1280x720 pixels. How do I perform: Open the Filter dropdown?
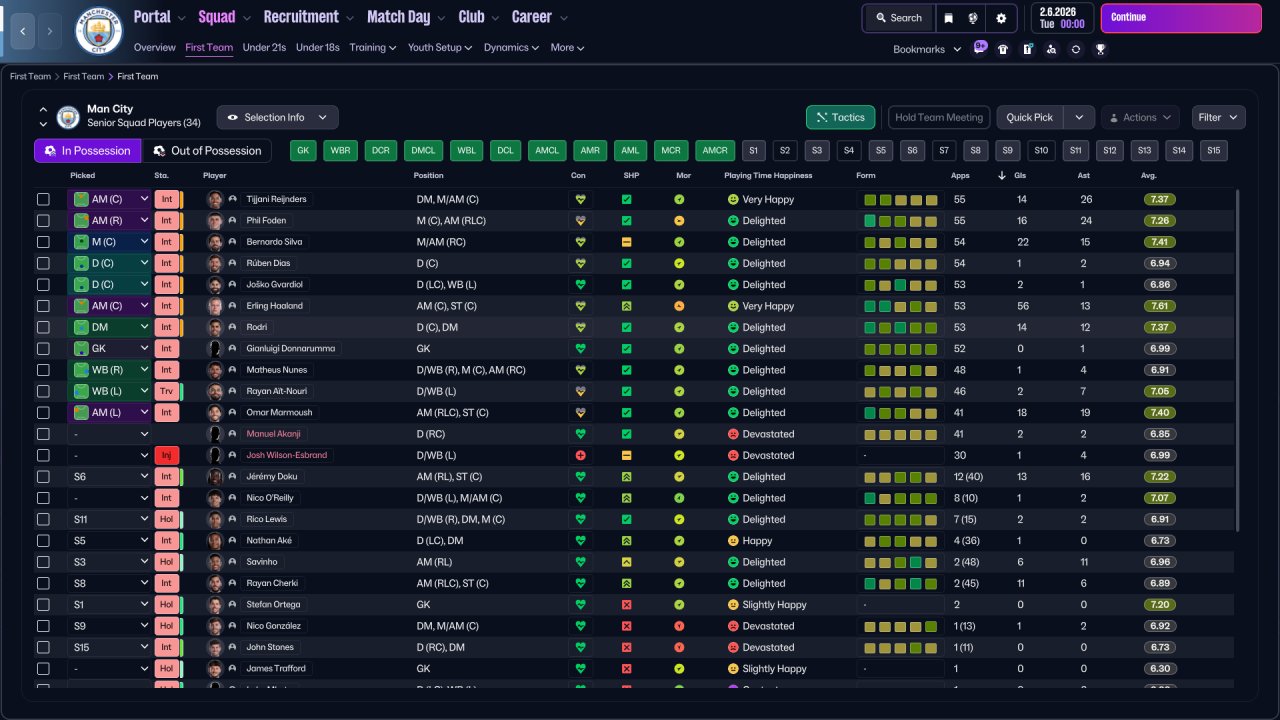coord(1218,117)
